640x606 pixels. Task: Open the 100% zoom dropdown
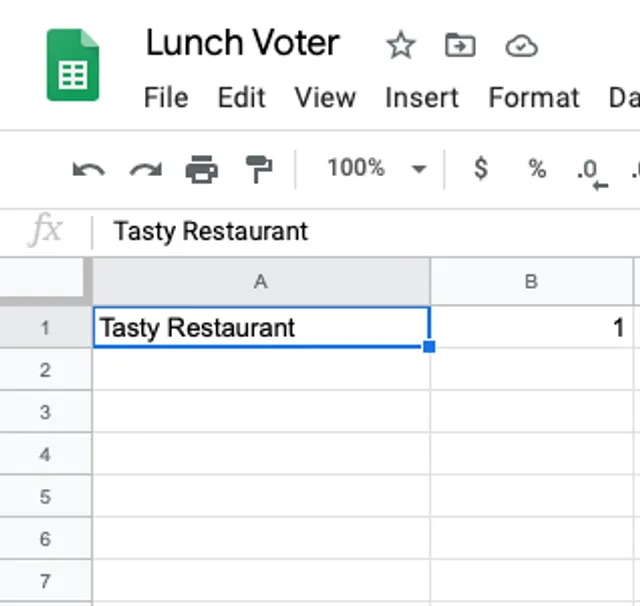click(376, 168)
